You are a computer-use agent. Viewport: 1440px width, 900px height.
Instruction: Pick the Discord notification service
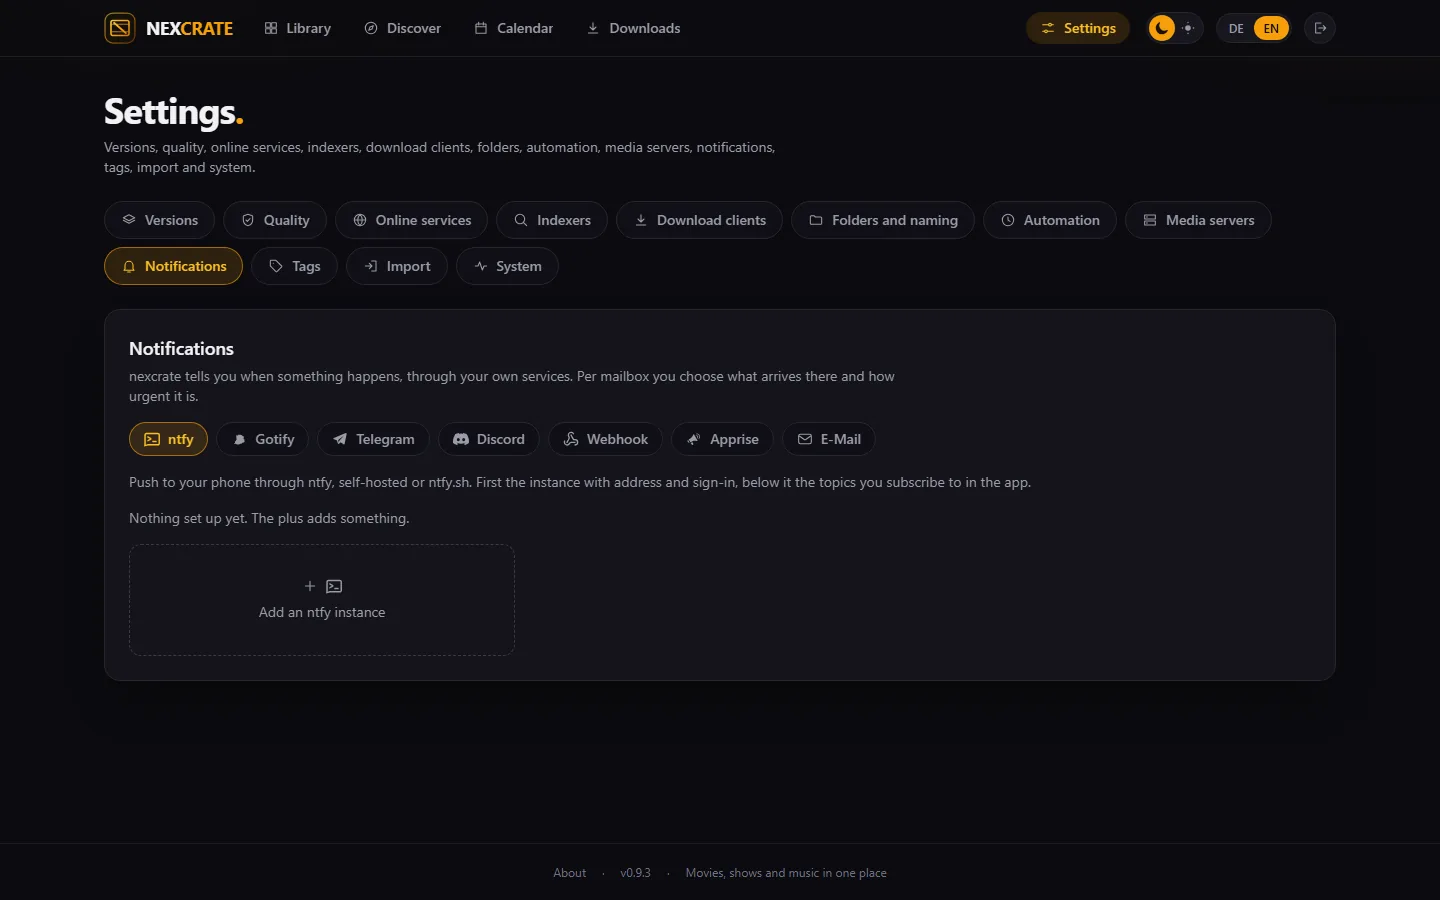(x=489, y=439)
